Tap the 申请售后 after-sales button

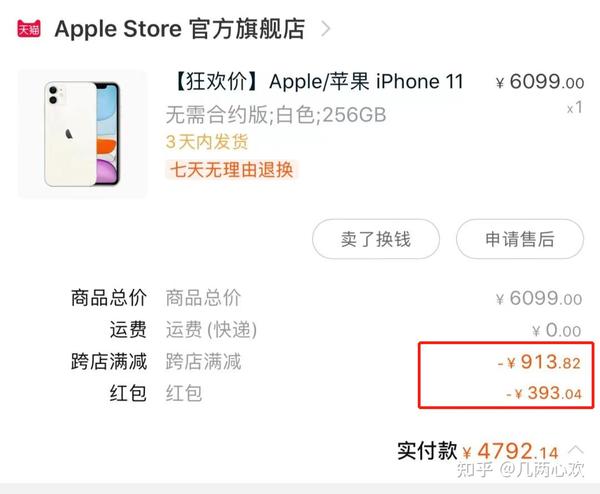tap(520, 239)
